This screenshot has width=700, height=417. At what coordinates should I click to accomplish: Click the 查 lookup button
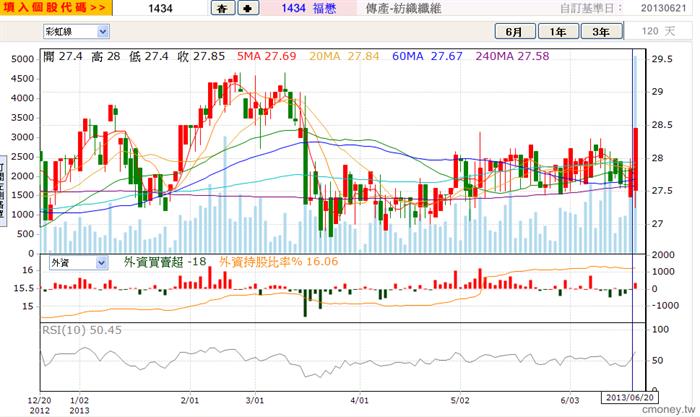pos(222,8)
